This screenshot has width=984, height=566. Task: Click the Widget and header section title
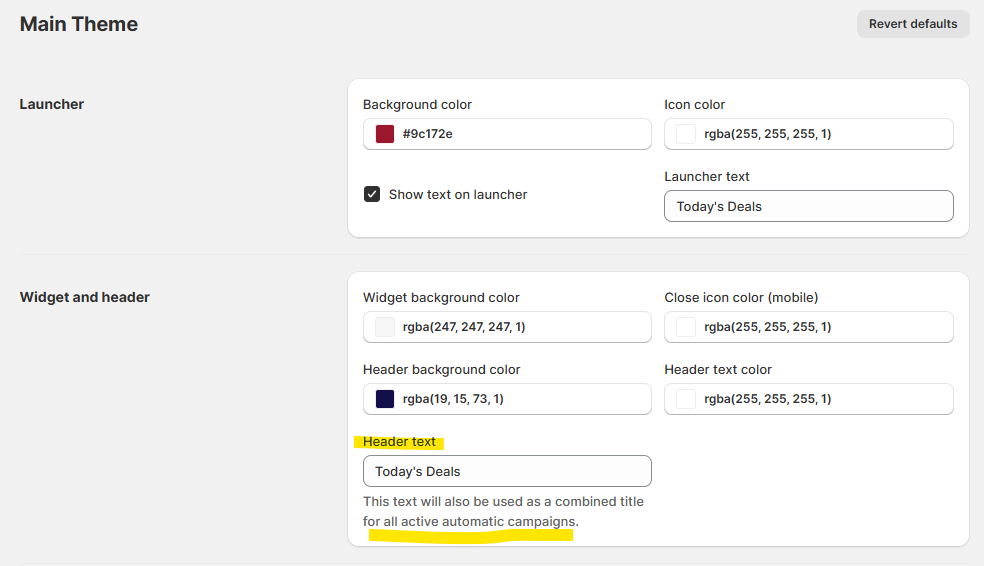85,297
